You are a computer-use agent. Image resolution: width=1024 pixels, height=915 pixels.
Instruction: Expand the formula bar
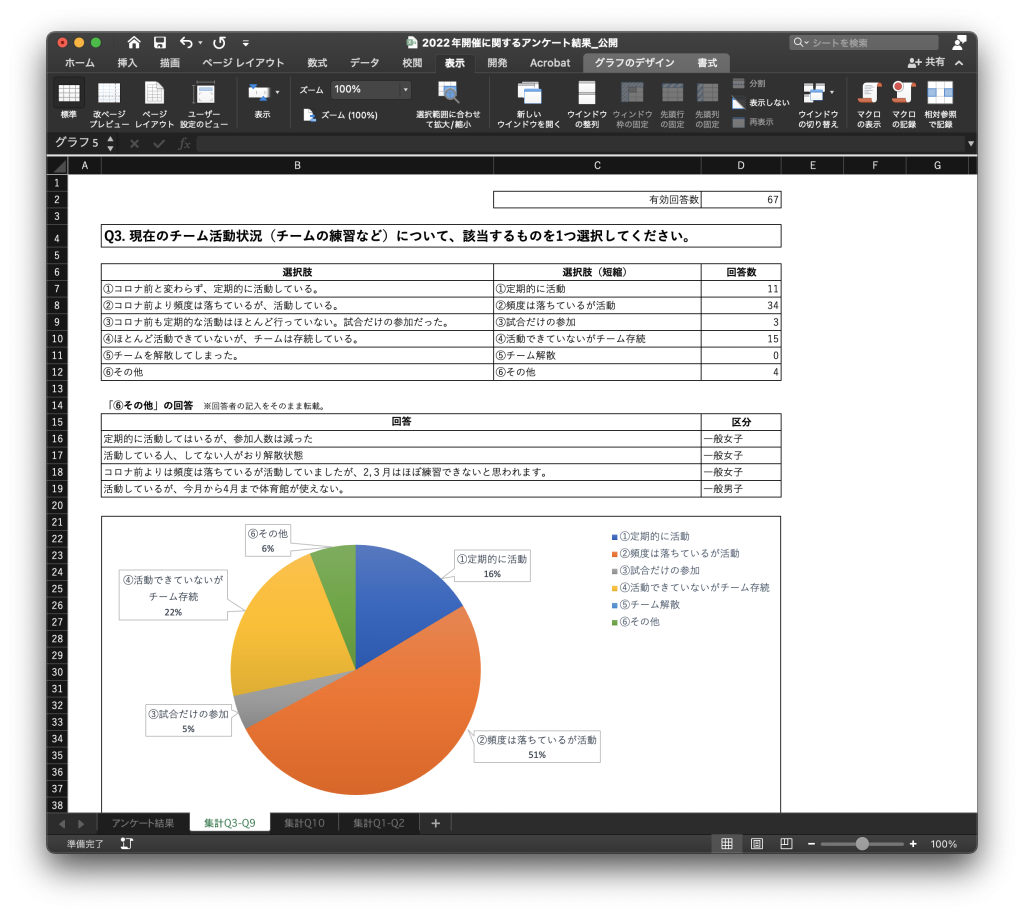pos(970,143)
